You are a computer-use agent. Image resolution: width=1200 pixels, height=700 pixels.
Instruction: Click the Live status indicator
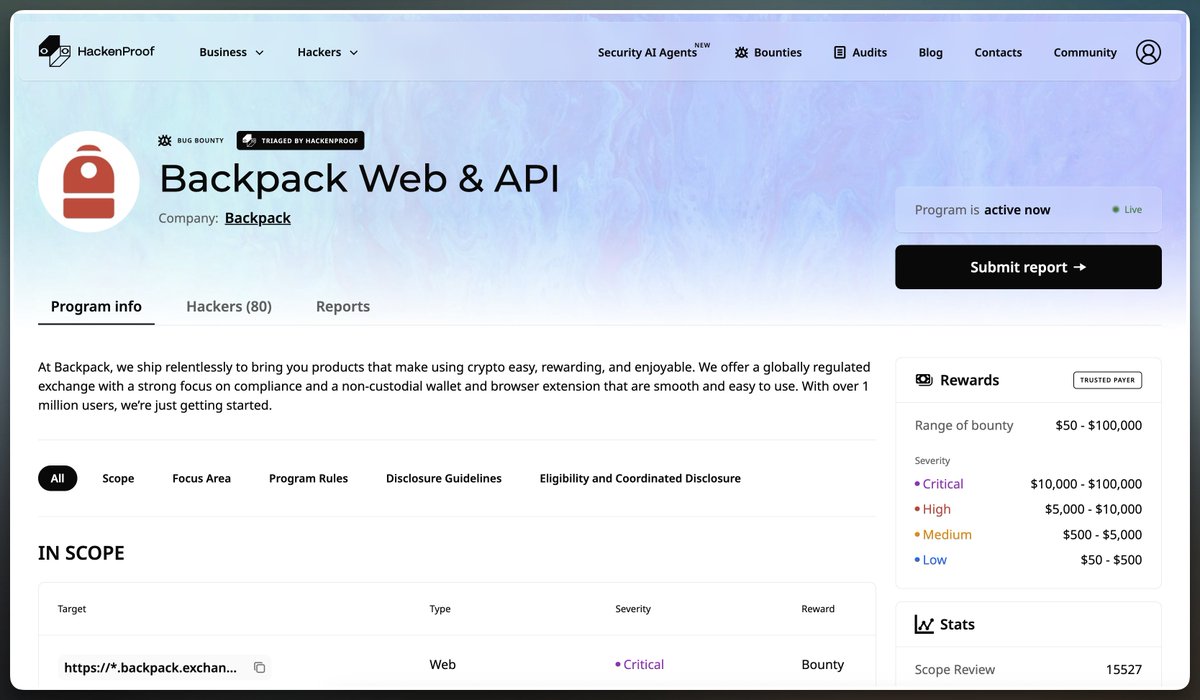[1127, 210]
